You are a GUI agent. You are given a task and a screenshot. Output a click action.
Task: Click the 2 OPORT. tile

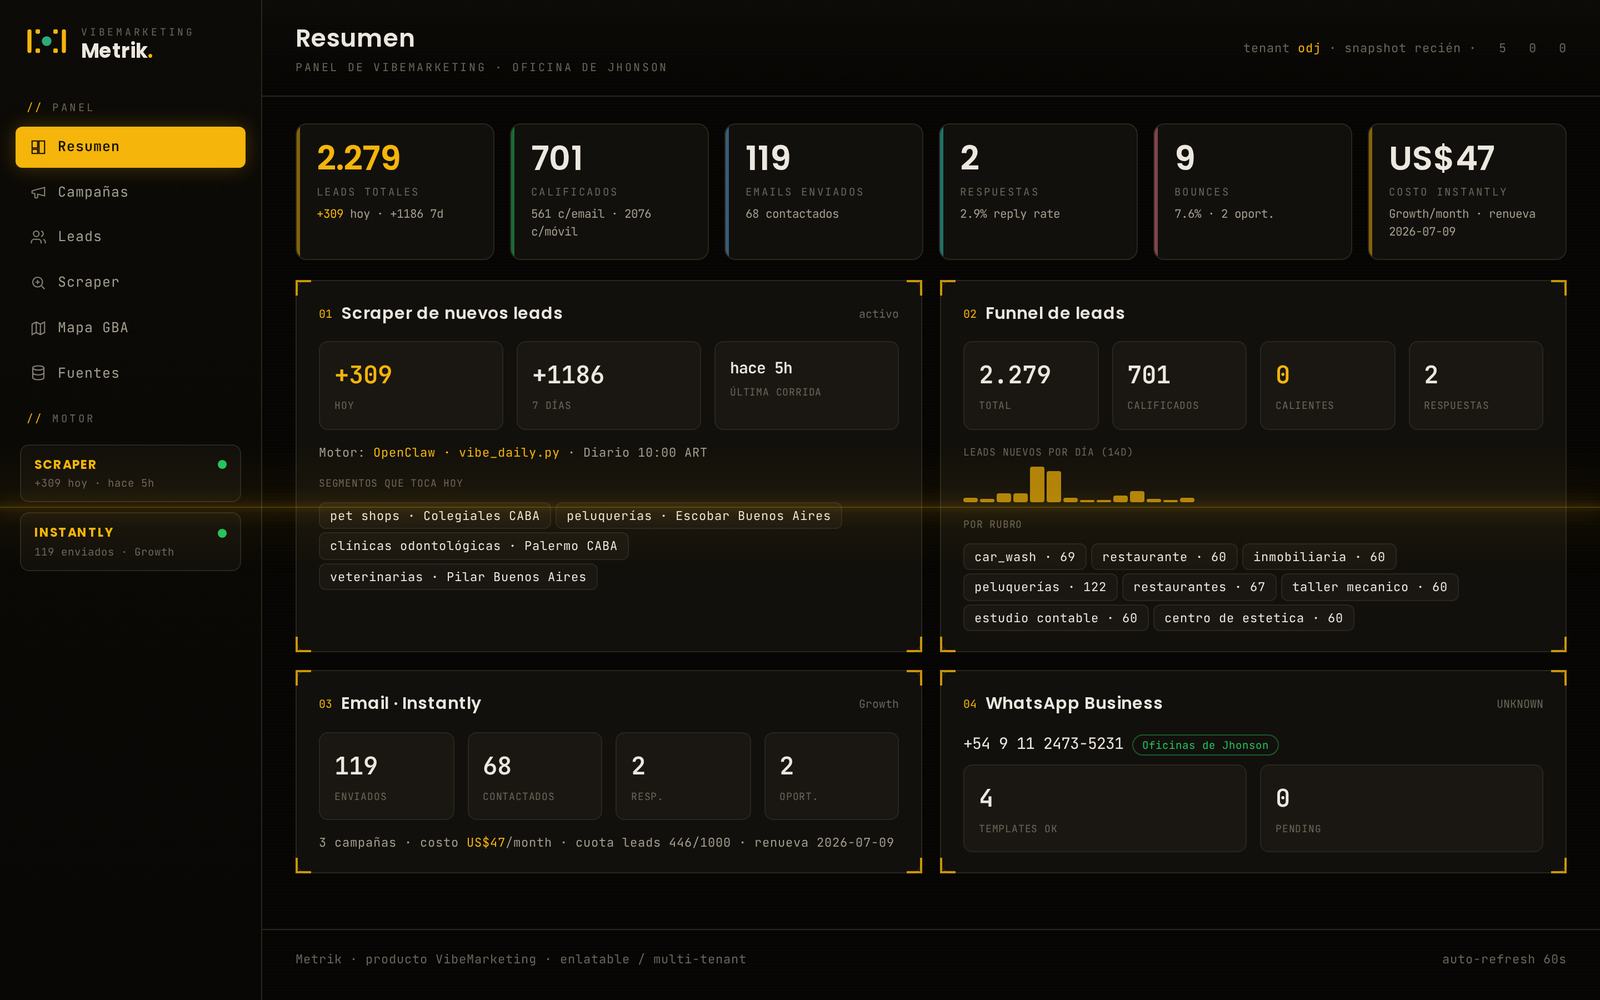831,776
